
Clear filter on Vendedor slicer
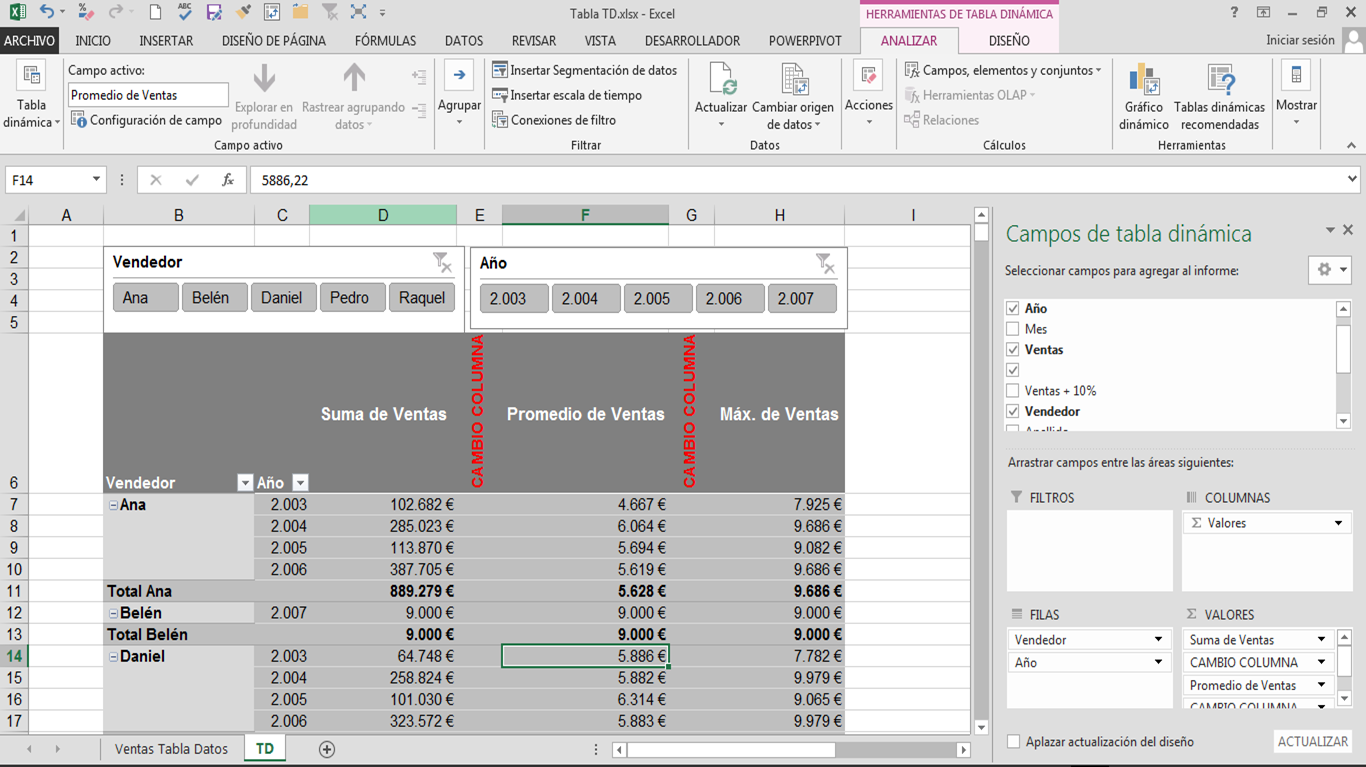point(442,263)
